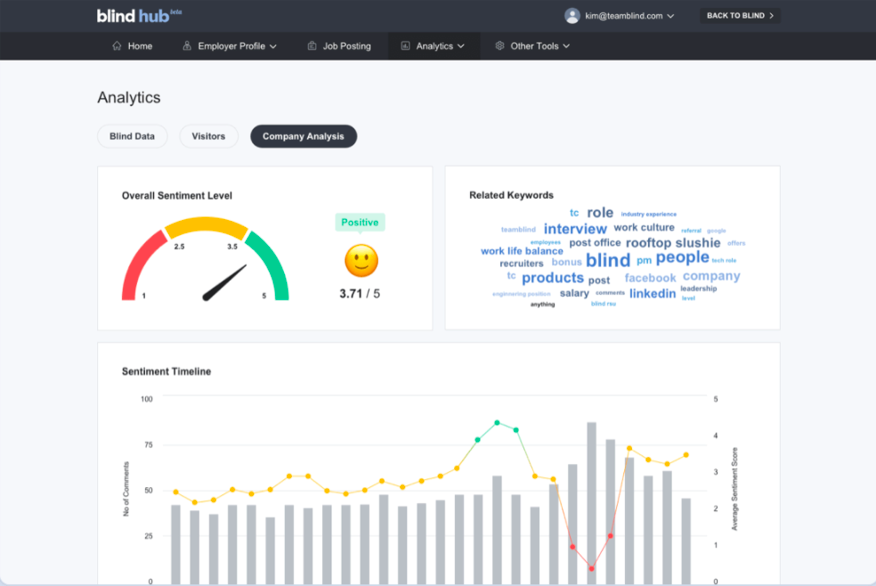Click the highest green point on timeline
This screenshot has height=586, width=876.
click(497, 423)
